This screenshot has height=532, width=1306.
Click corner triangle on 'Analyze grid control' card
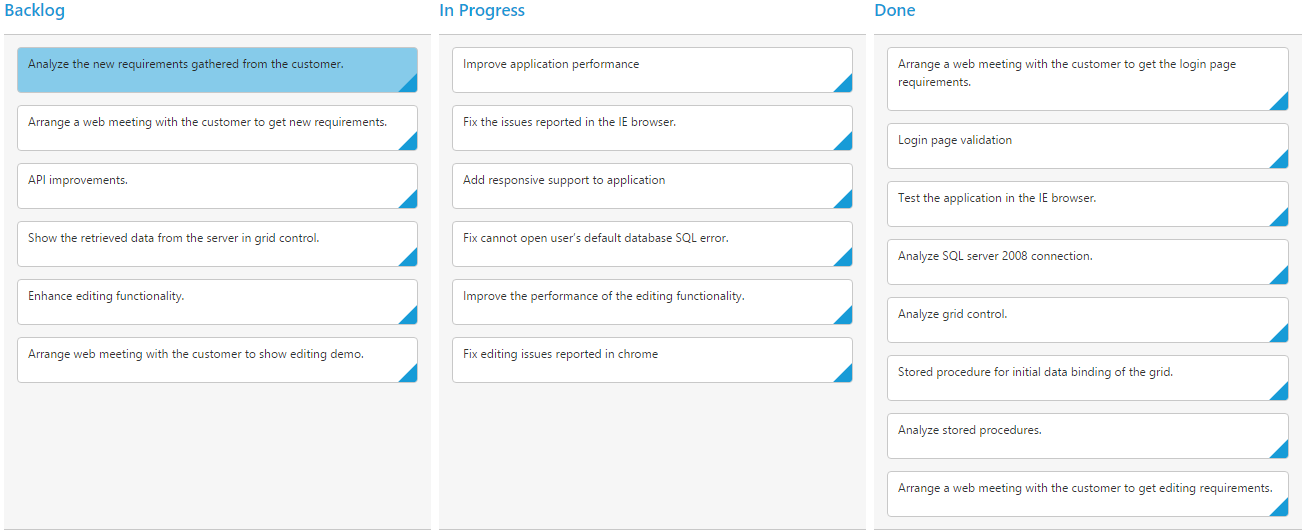point(1282,336)
